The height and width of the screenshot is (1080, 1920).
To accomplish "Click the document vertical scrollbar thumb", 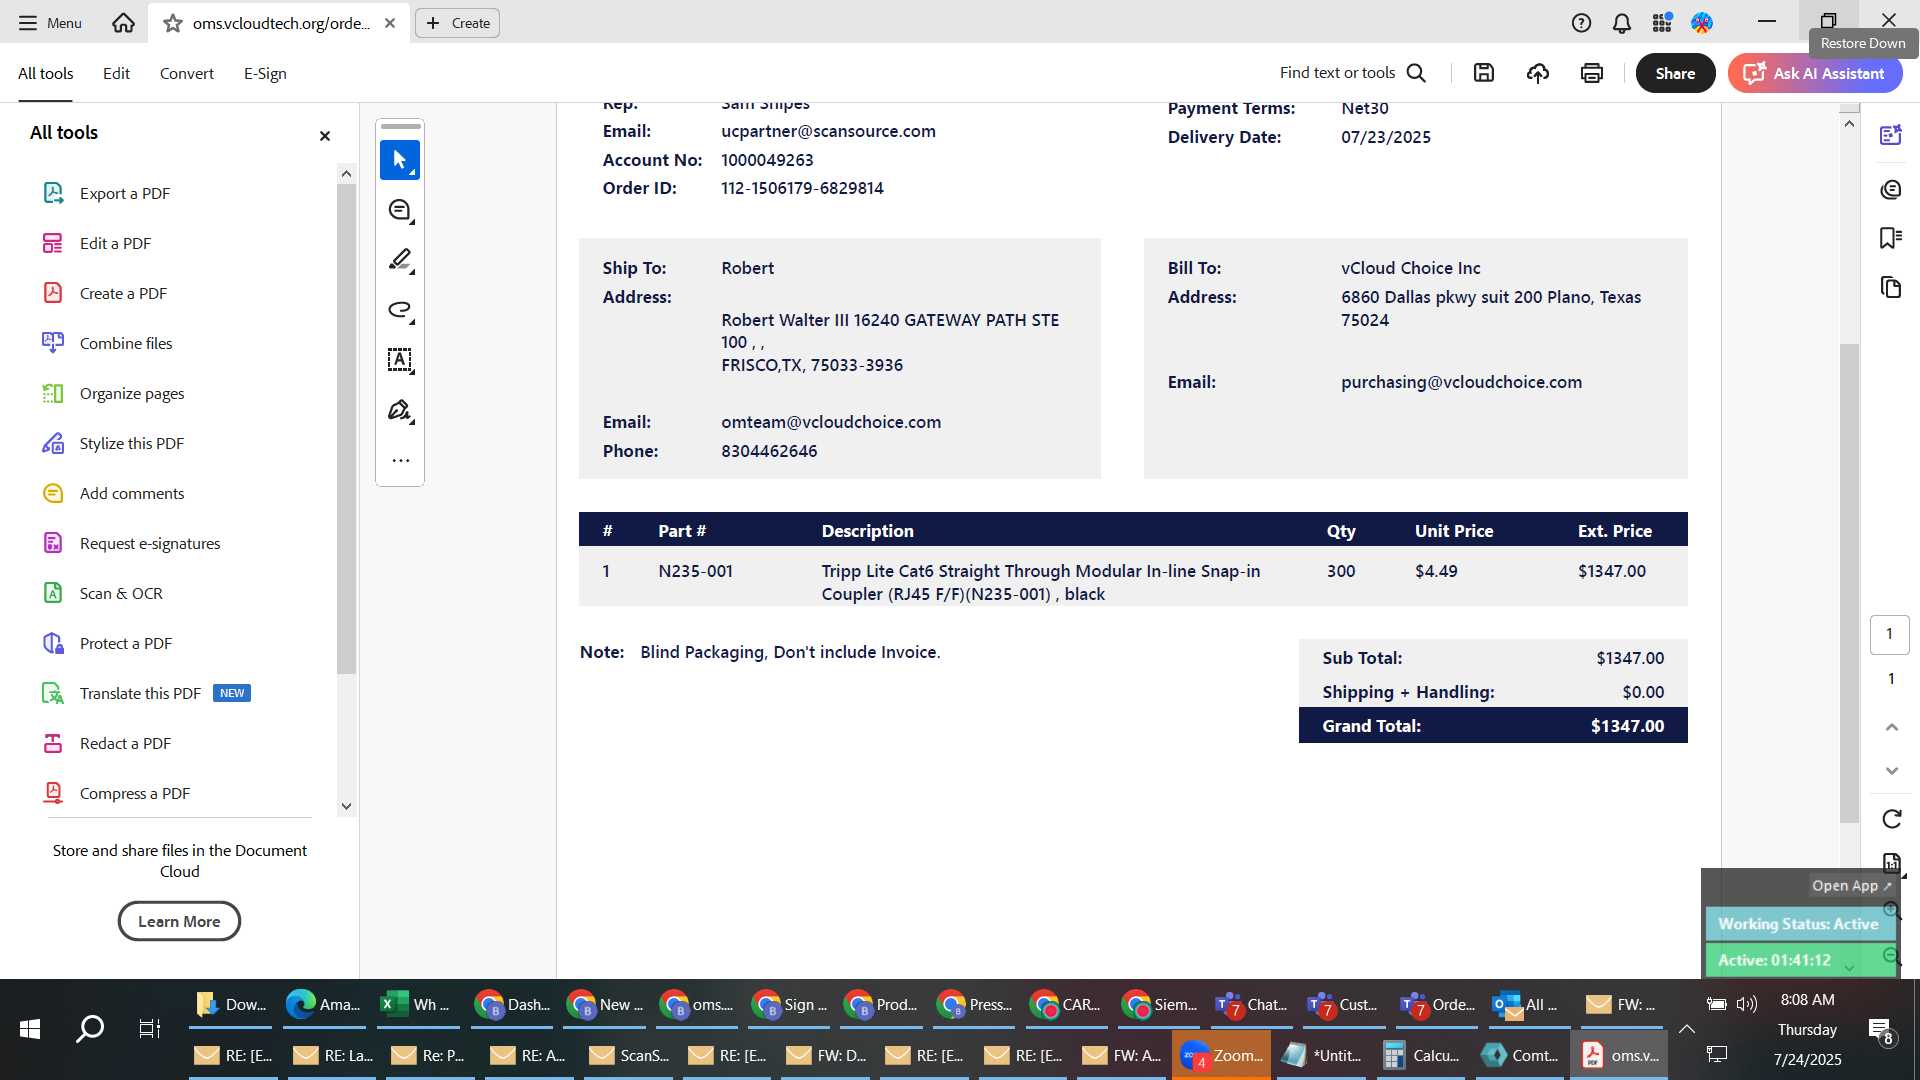I will click(1849, 583).
